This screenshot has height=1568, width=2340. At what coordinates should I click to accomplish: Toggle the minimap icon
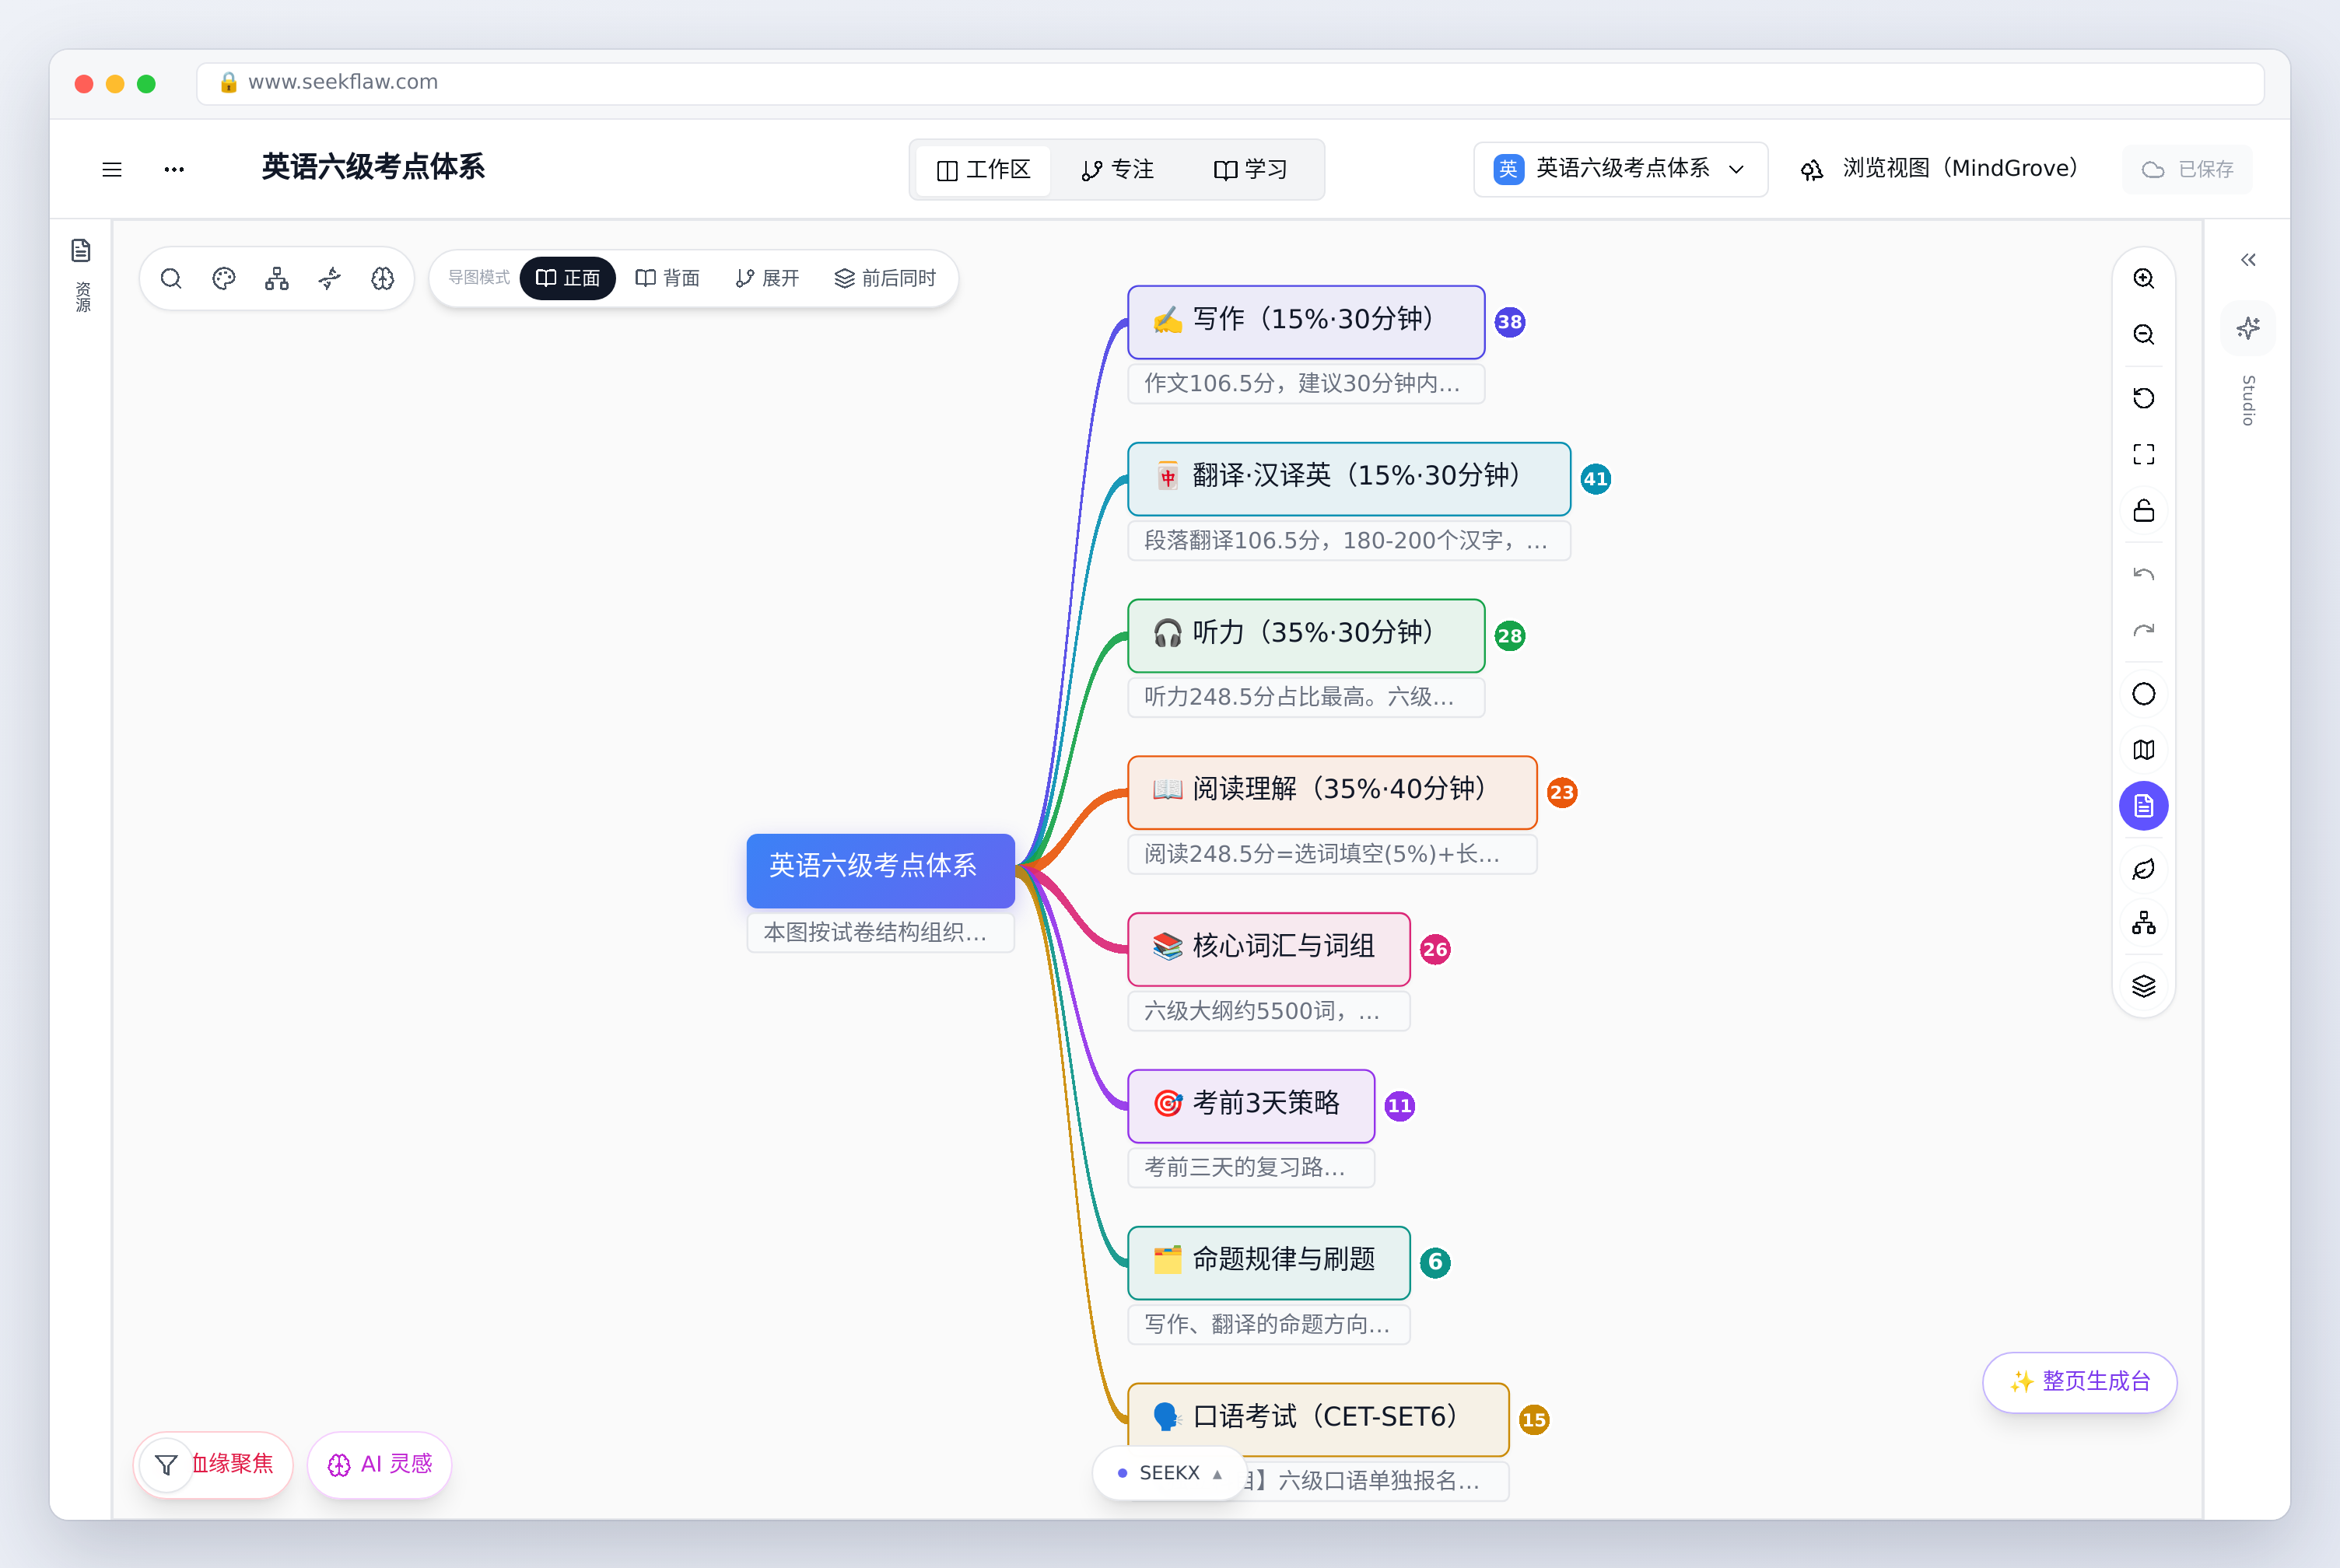coord(2143,750)
